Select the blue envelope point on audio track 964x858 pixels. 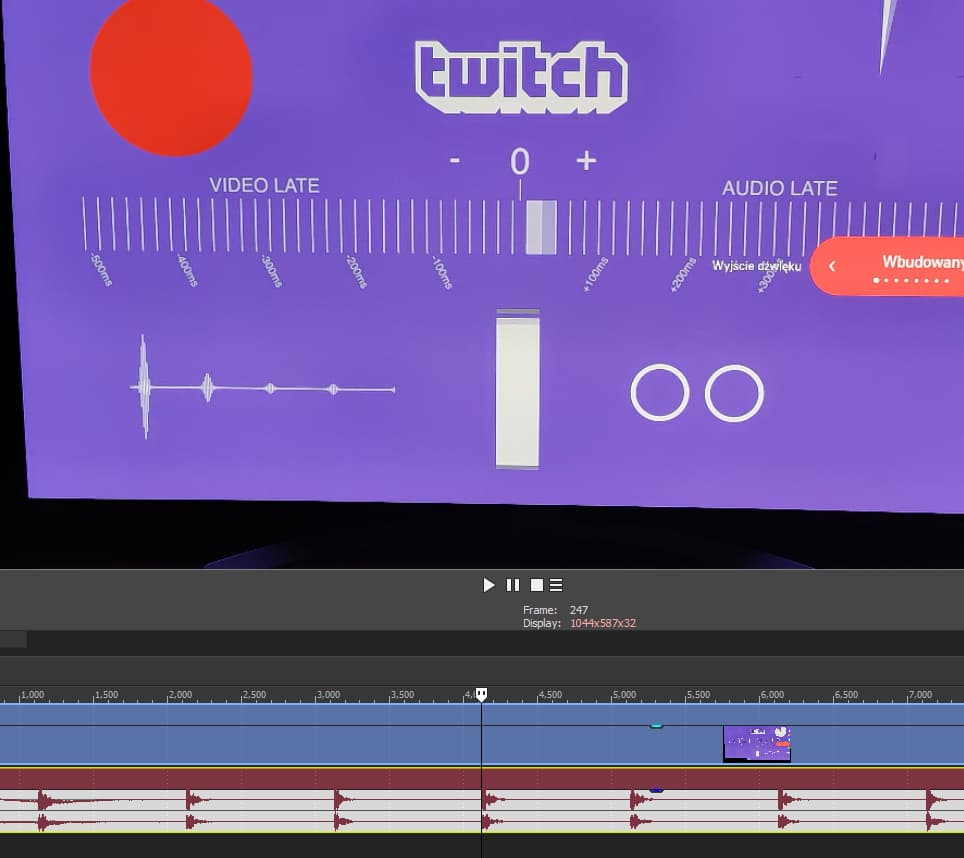pyautogui.click(x=657, y=790)
